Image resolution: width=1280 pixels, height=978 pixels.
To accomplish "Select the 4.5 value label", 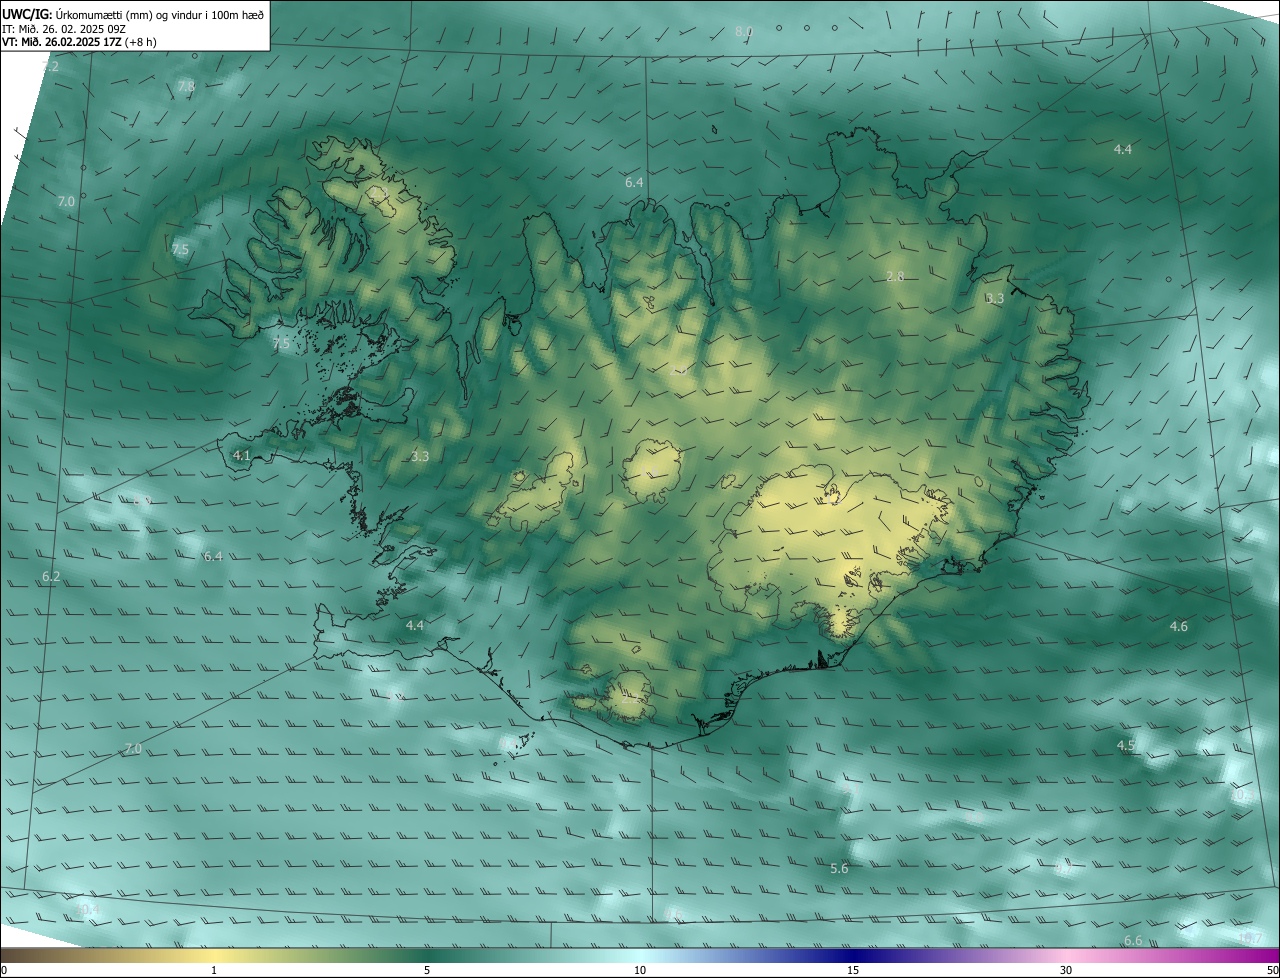I will click(x=1126, y=745).
